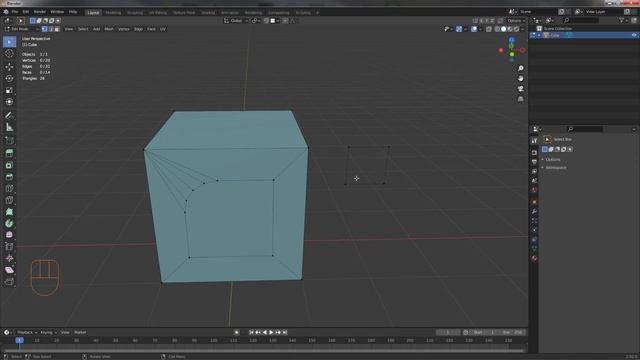Open the Render menu
Viewport: 640px width, 360px height.
click(x=40, y=12)
